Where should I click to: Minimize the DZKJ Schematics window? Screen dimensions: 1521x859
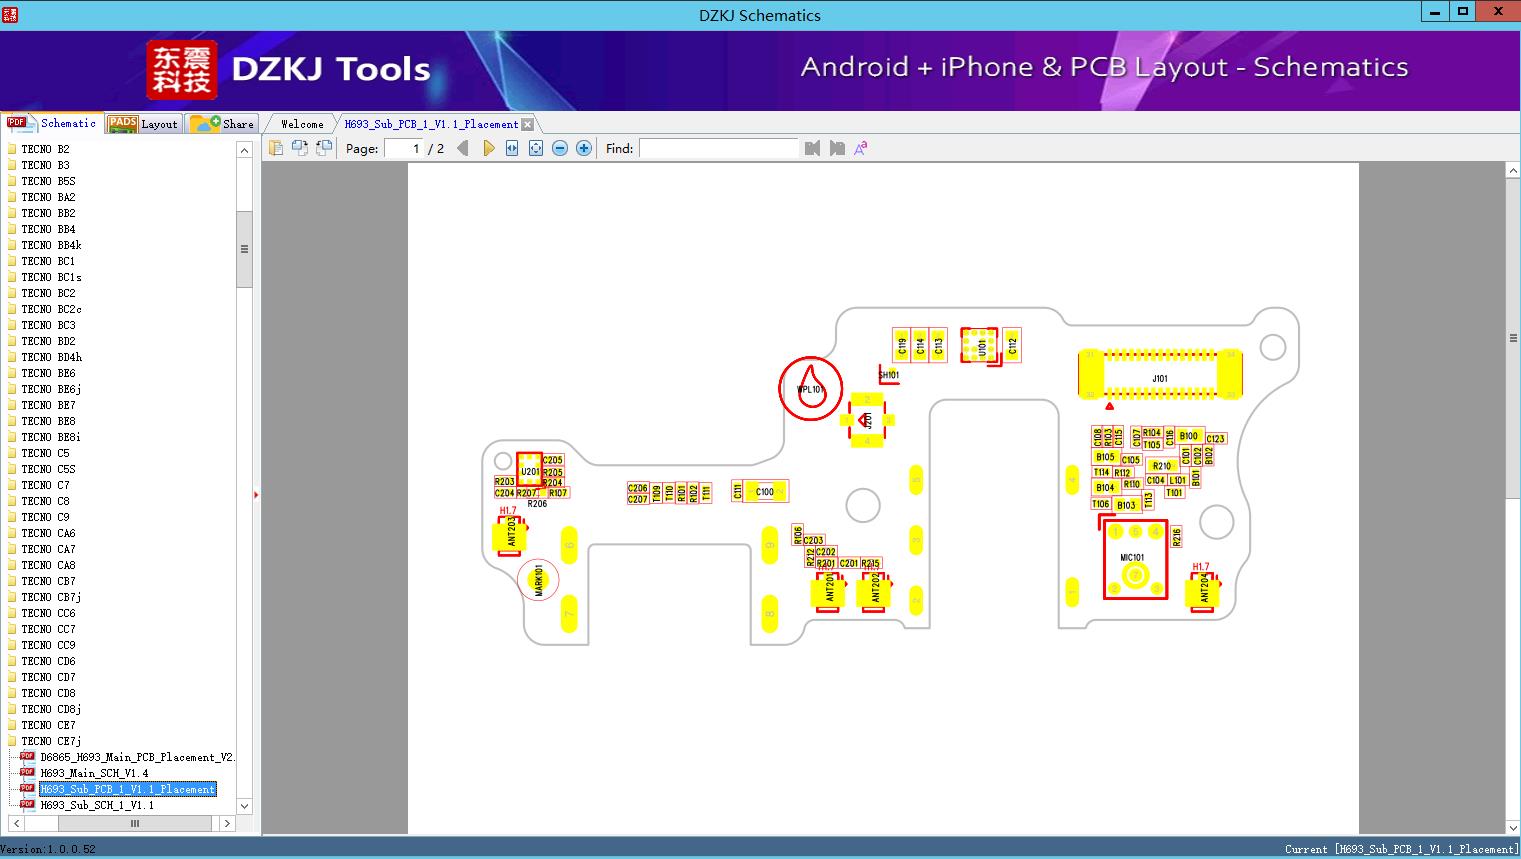1434,12
